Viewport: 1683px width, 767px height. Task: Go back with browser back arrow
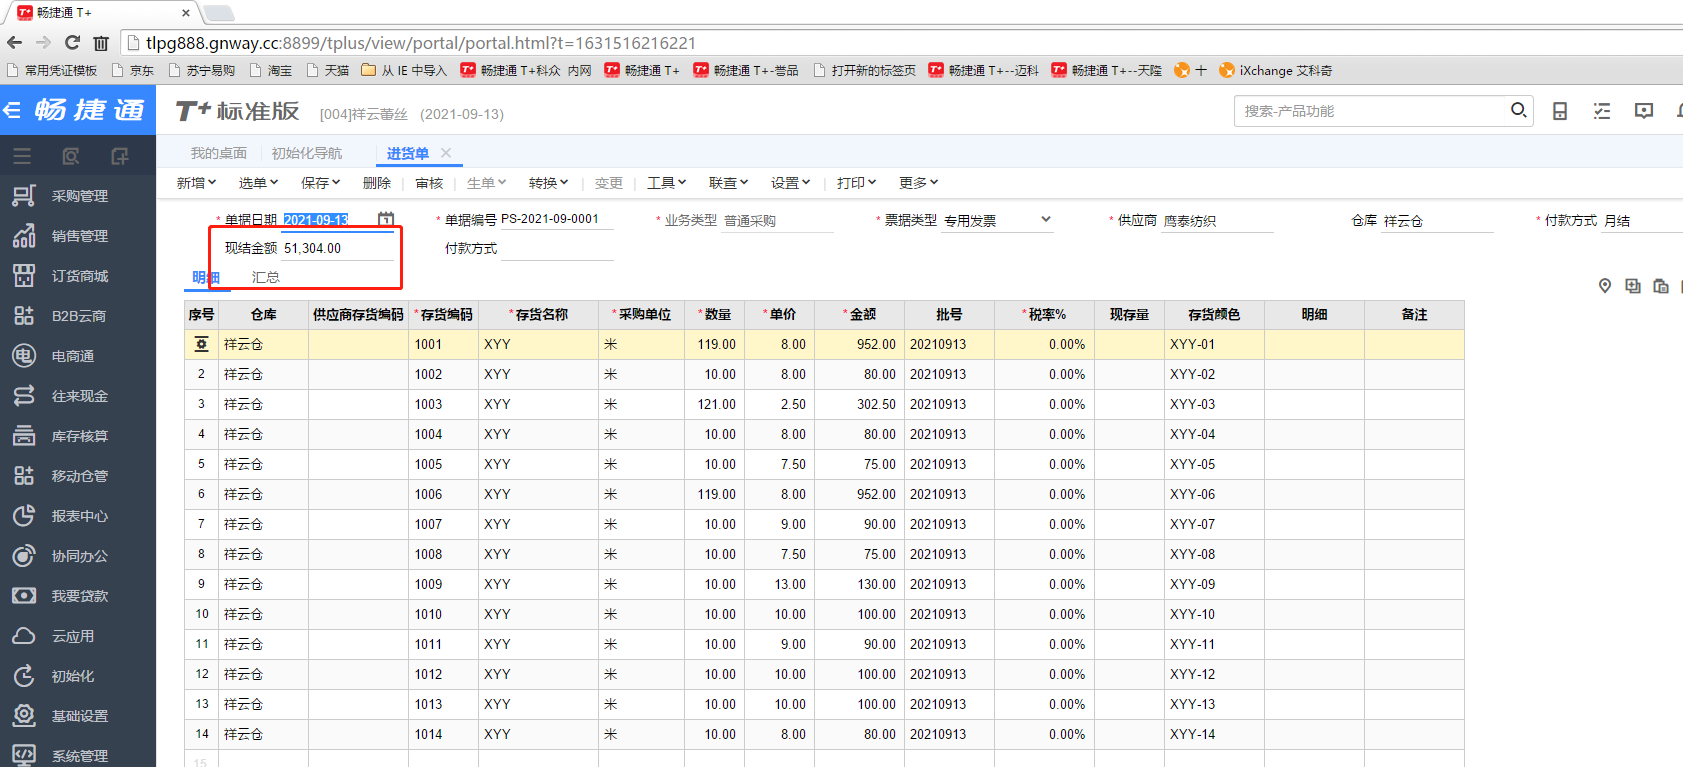(14, 42)
